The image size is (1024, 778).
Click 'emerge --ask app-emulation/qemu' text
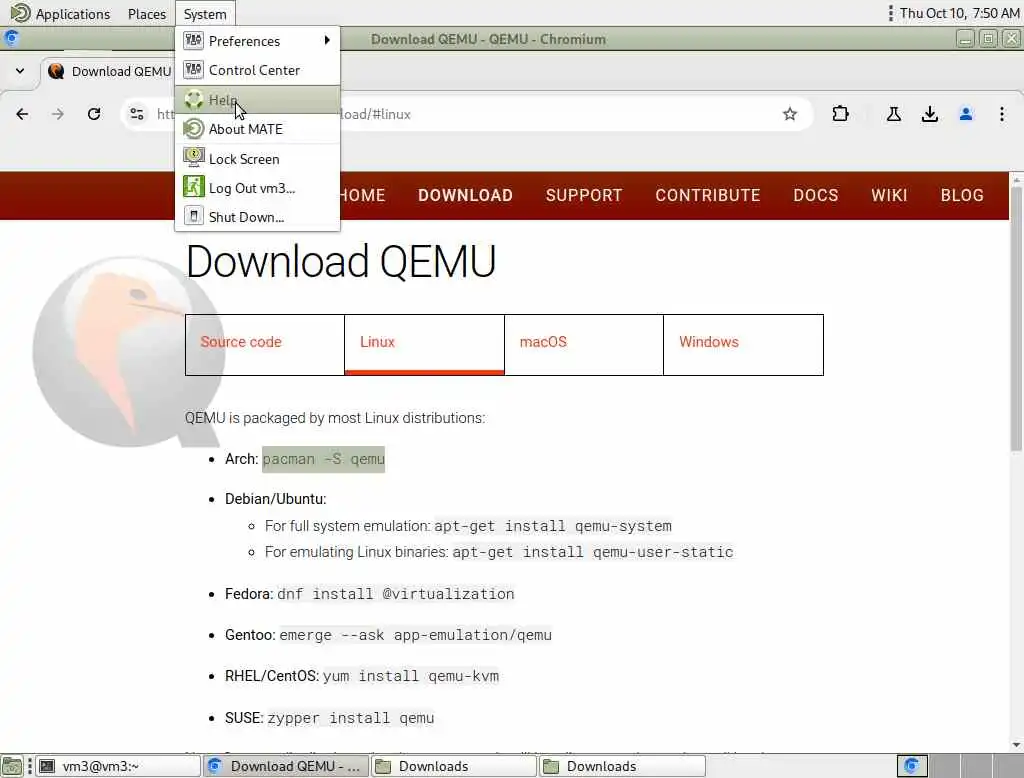tap(415, 636)
